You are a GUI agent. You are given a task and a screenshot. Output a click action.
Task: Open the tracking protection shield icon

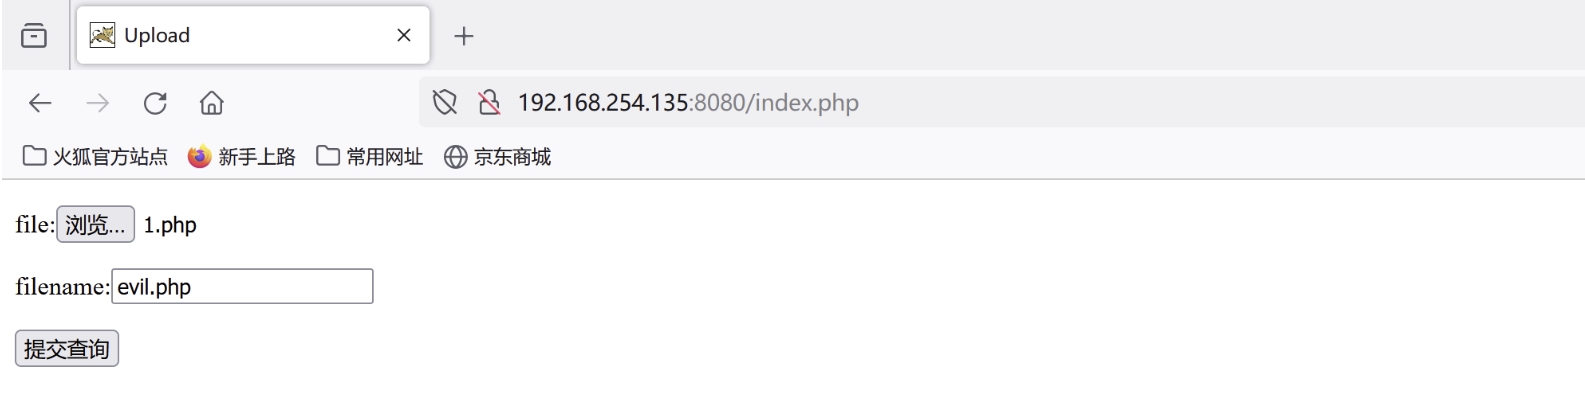pyautogui.click(x=444, y=102)
